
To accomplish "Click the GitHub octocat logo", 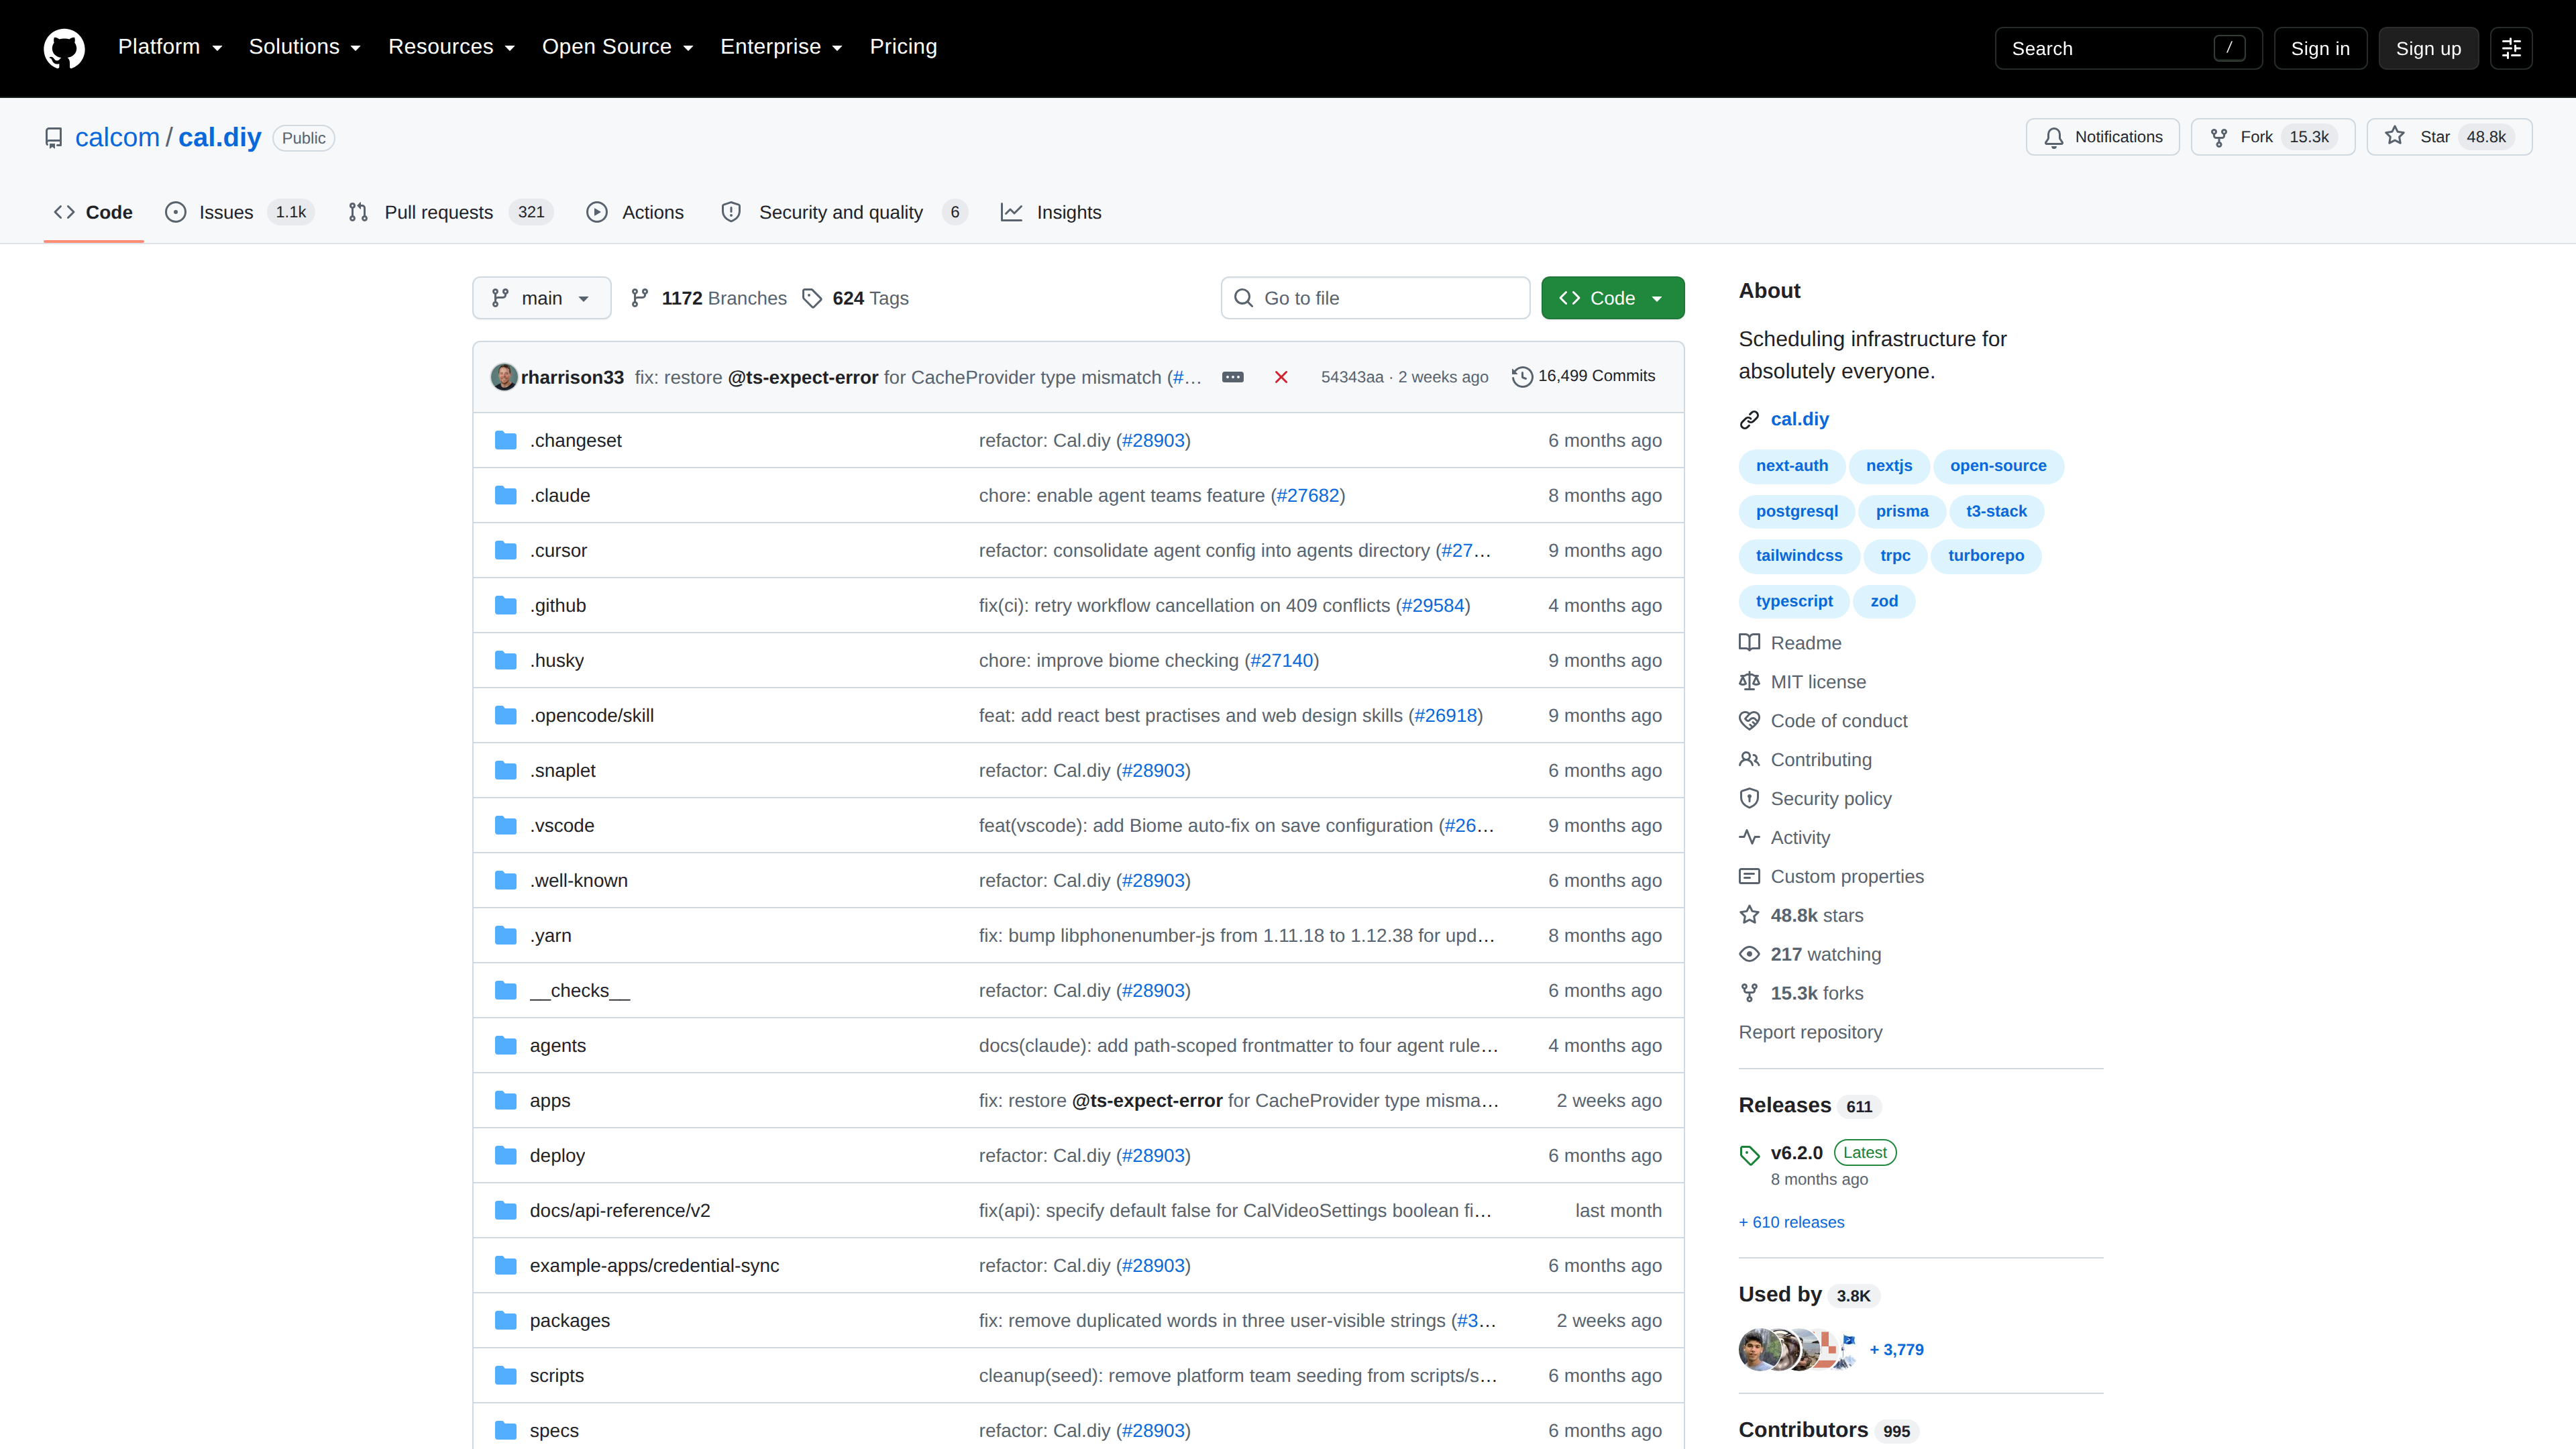I will [x=64, y=48].
